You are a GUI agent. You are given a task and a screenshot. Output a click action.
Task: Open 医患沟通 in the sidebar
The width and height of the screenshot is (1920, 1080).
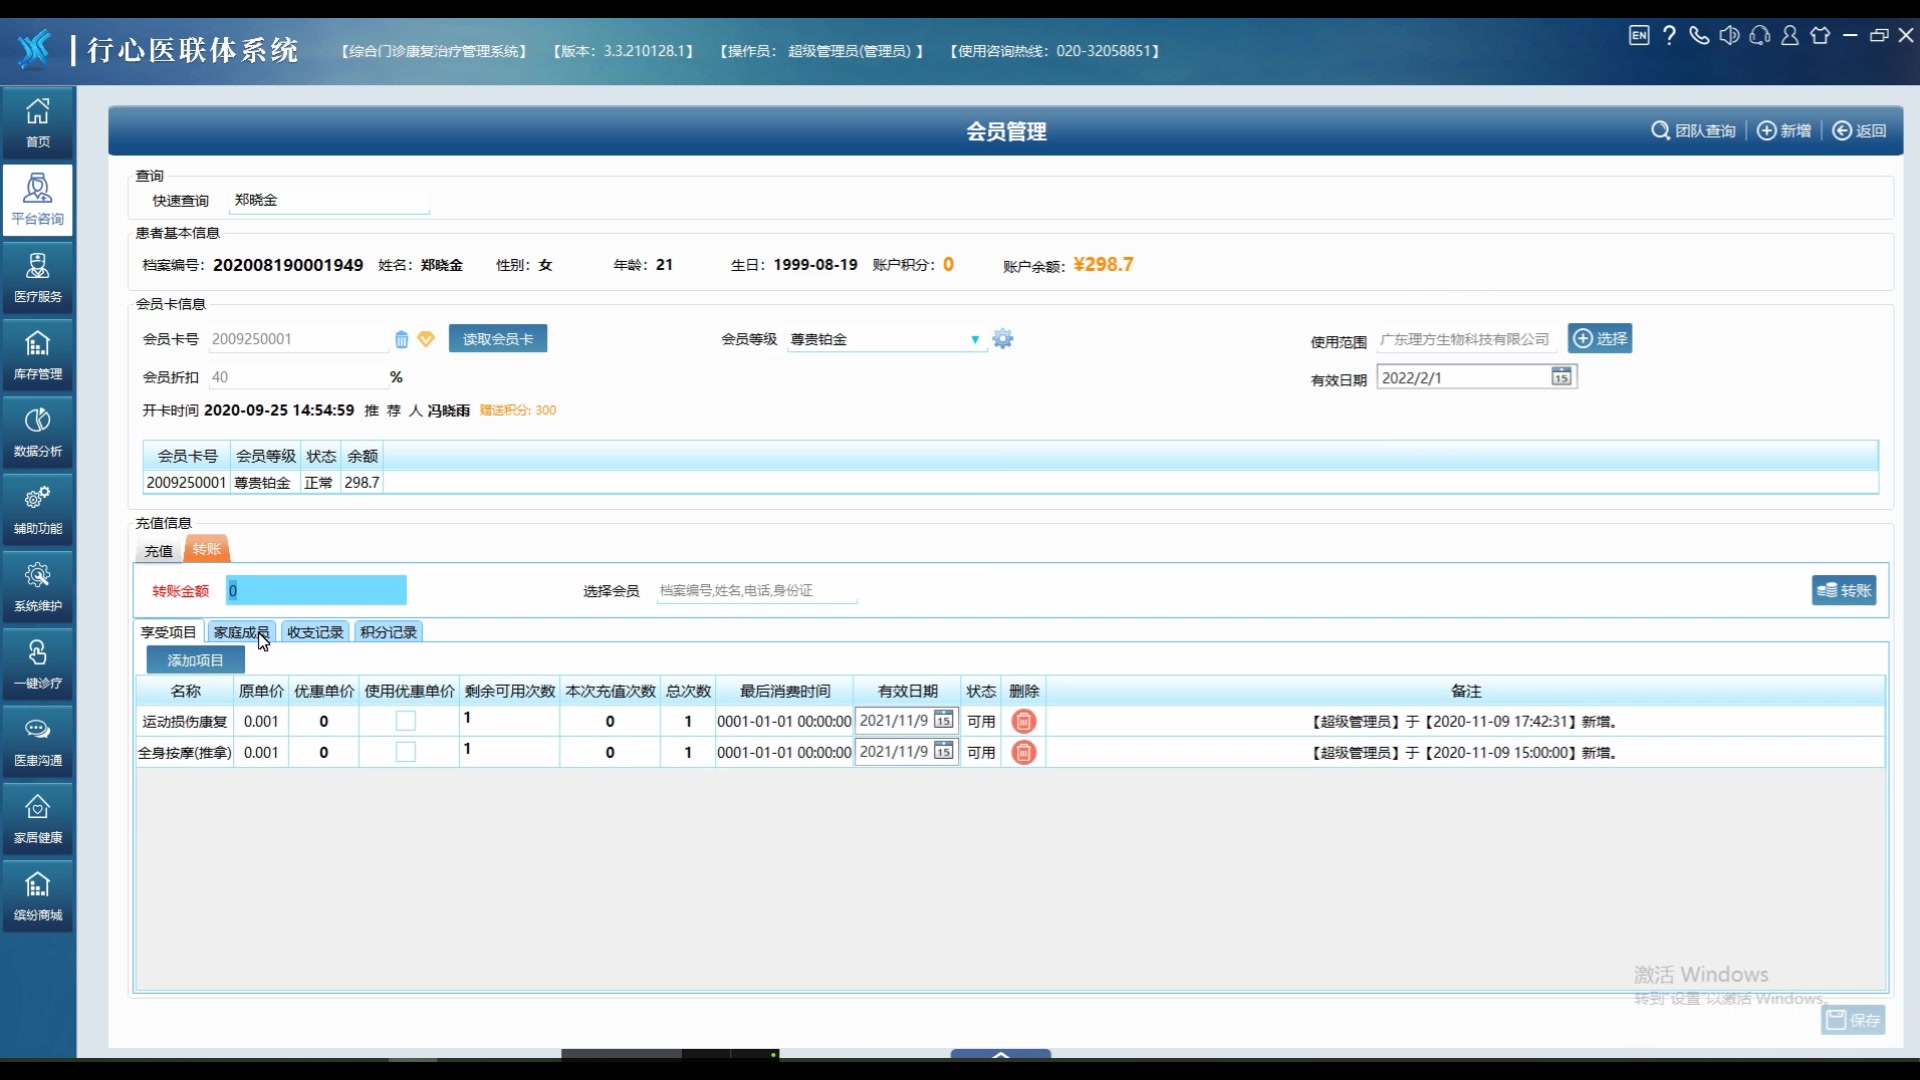(x=38, y=741)
